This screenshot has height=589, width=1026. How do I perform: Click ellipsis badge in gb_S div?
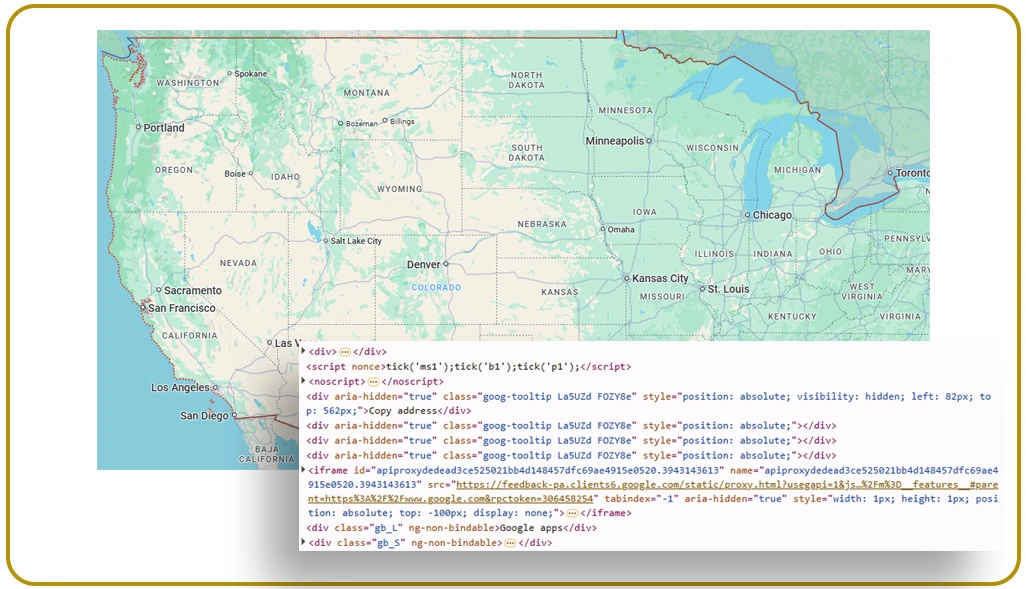pos(509,543)
